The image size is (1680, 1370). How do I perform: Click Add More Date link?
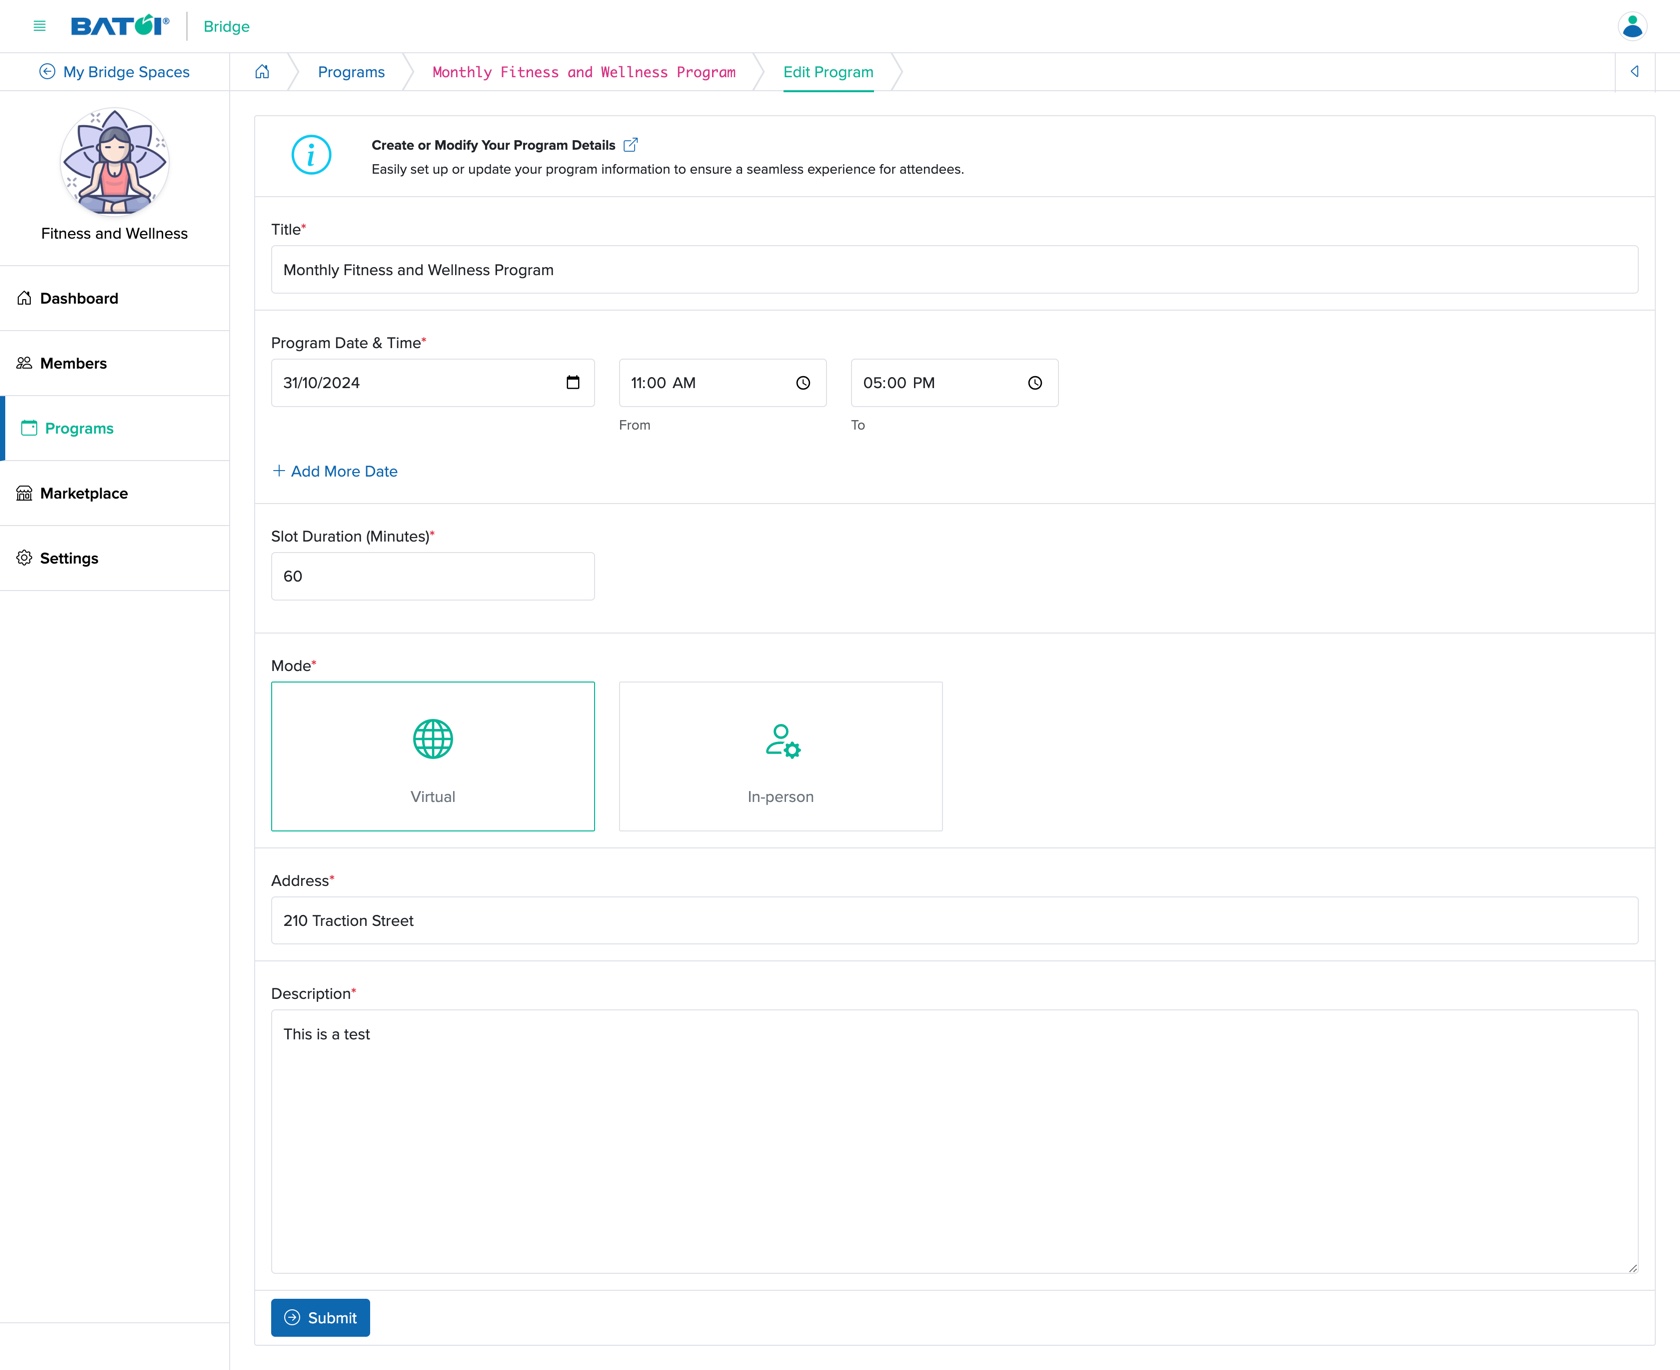point(335,471)
